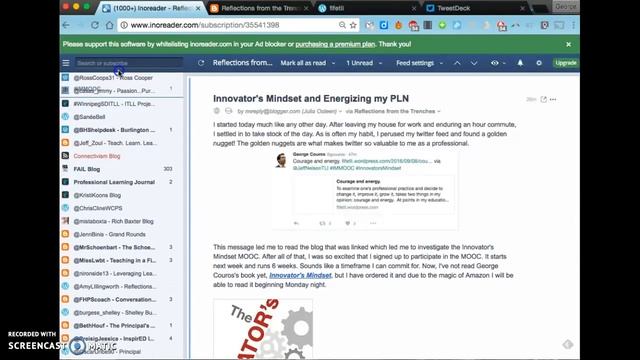Reload the page in Chrome

pyautogui.click(x=95, y=25)
